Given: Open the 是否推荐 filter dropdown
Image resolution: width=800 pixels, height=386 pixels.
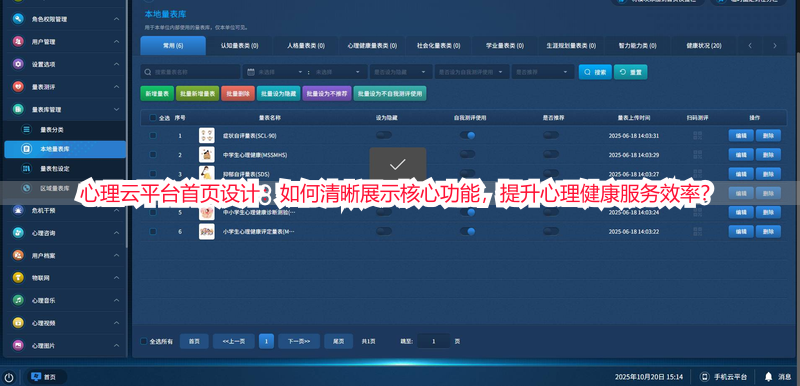Looking at the screenshot, I should [x=543, y=72].
